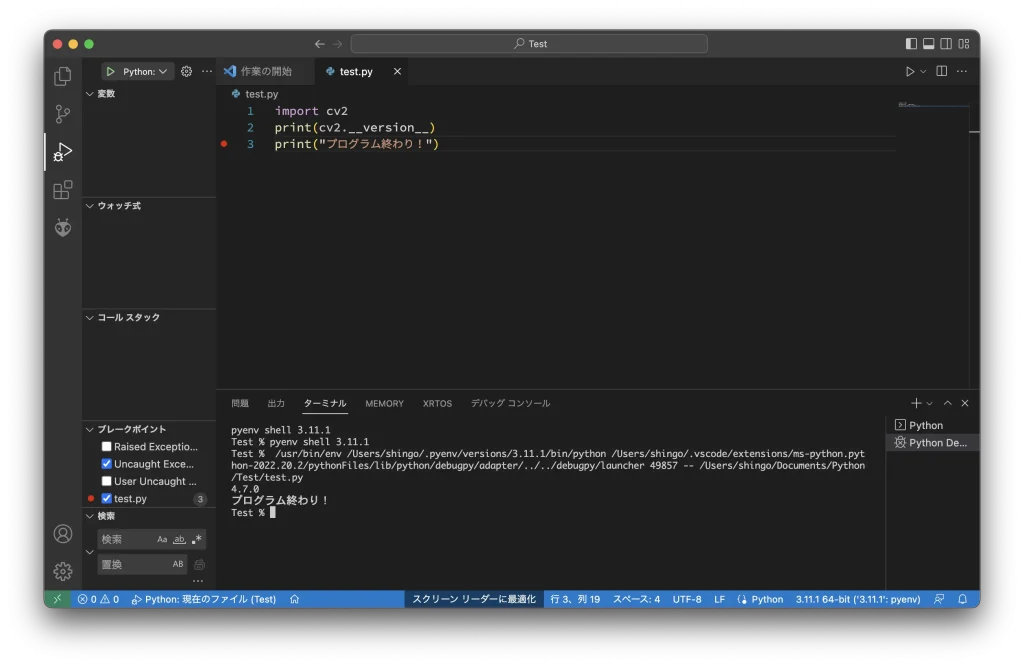Disable the Uncaught Exceptions breakpoint checkbox
Image resolution: width=1024 pixels, height=666 pixels.
[x=107, y=464]
